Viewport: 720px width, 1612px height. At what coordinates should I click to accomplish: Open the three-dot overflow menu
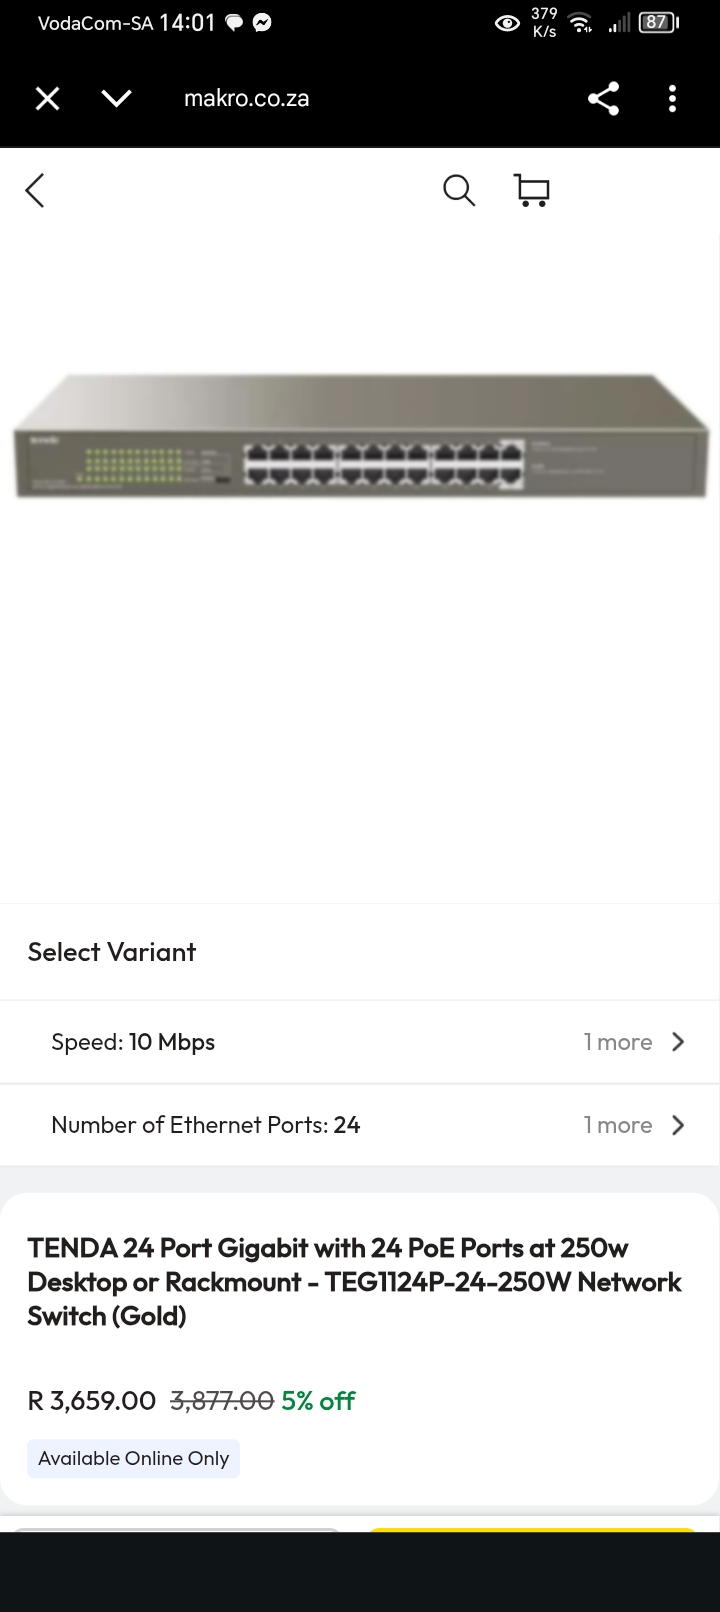click(x=672, y=98)
